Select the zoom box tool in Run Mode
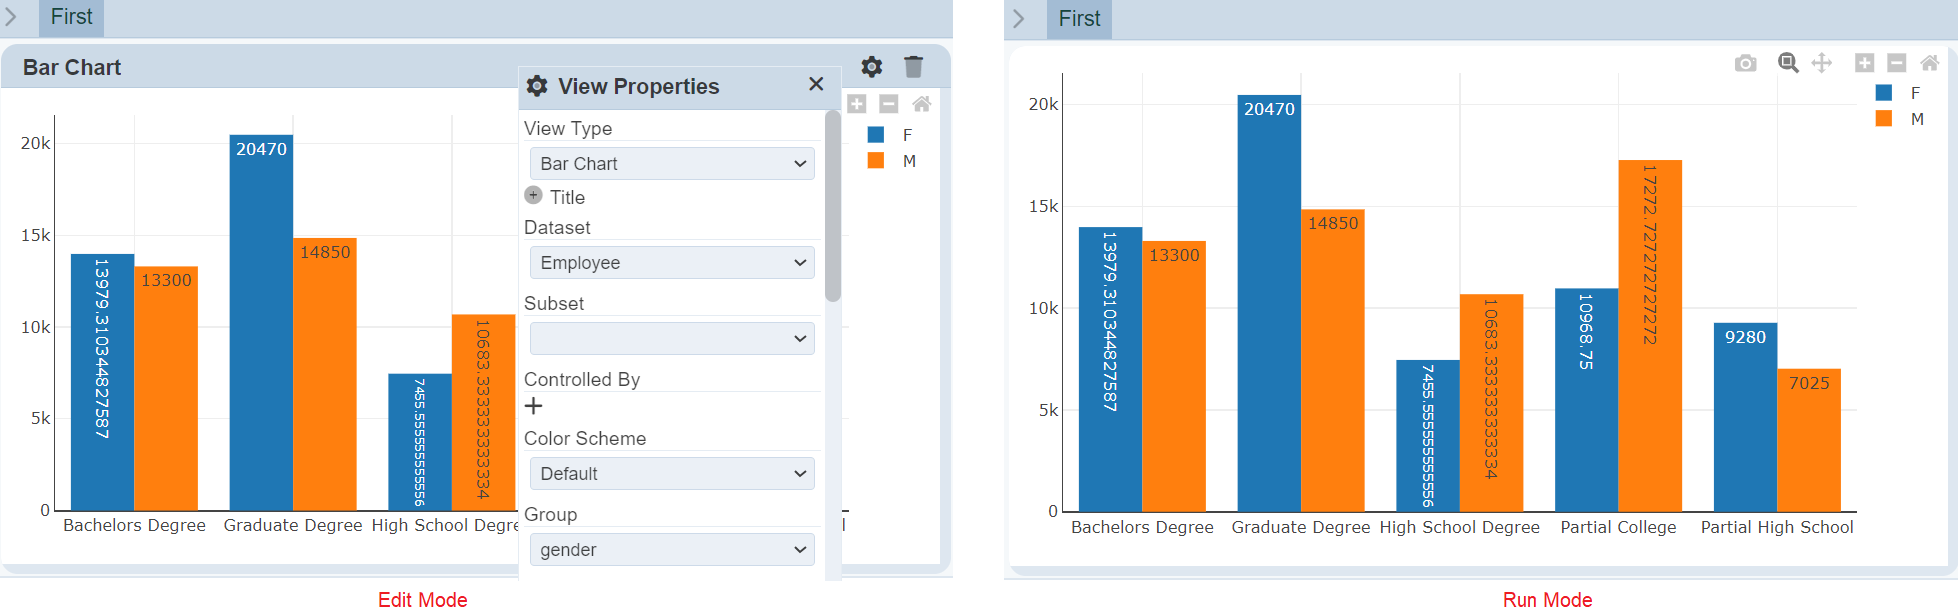This screenshot has width=1958, height=615. [x=1788, y=63]
